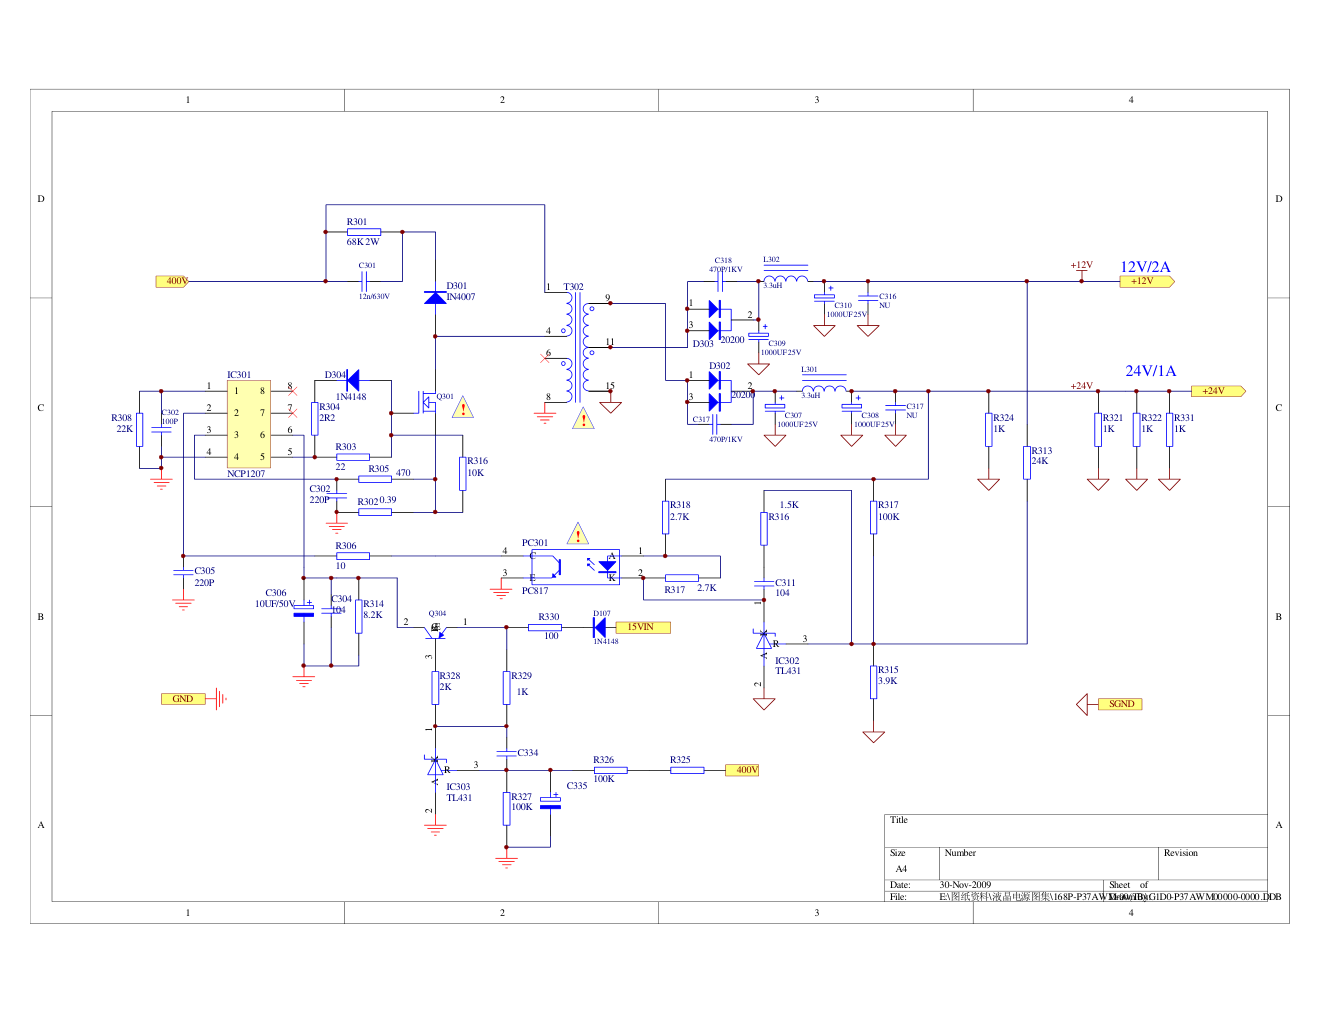Click the yellow 15VIN net label
This screenshot has width=1320, height=1020.
[642, 627]
